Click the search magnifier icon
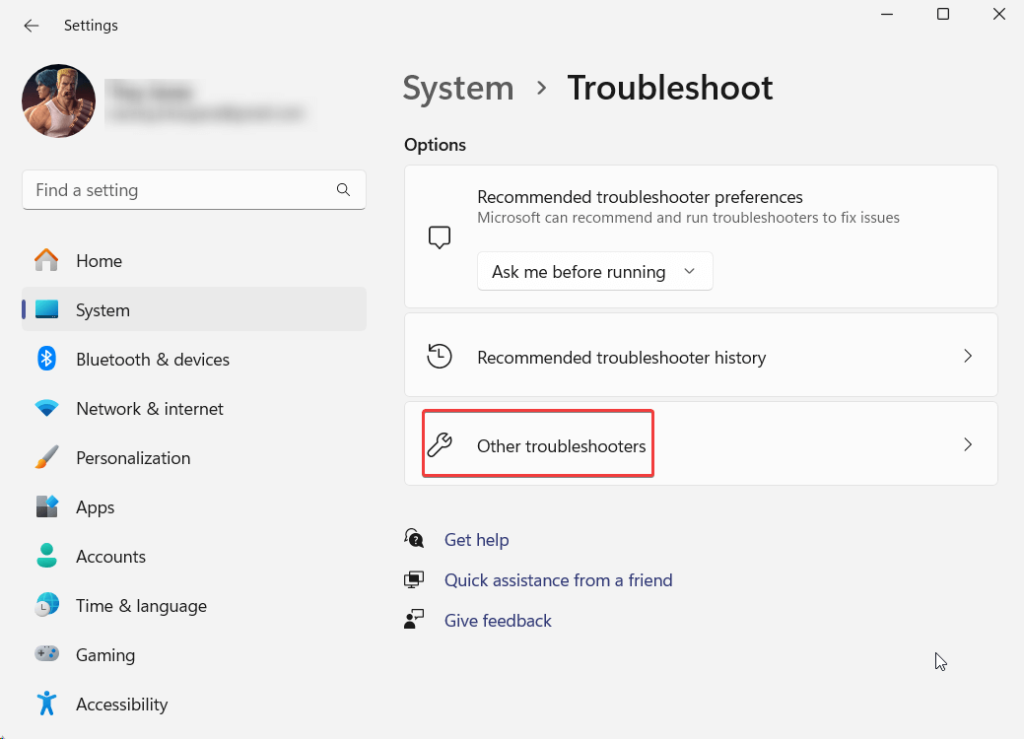This screenshot has height=739, width=1024. coord(343,190)
